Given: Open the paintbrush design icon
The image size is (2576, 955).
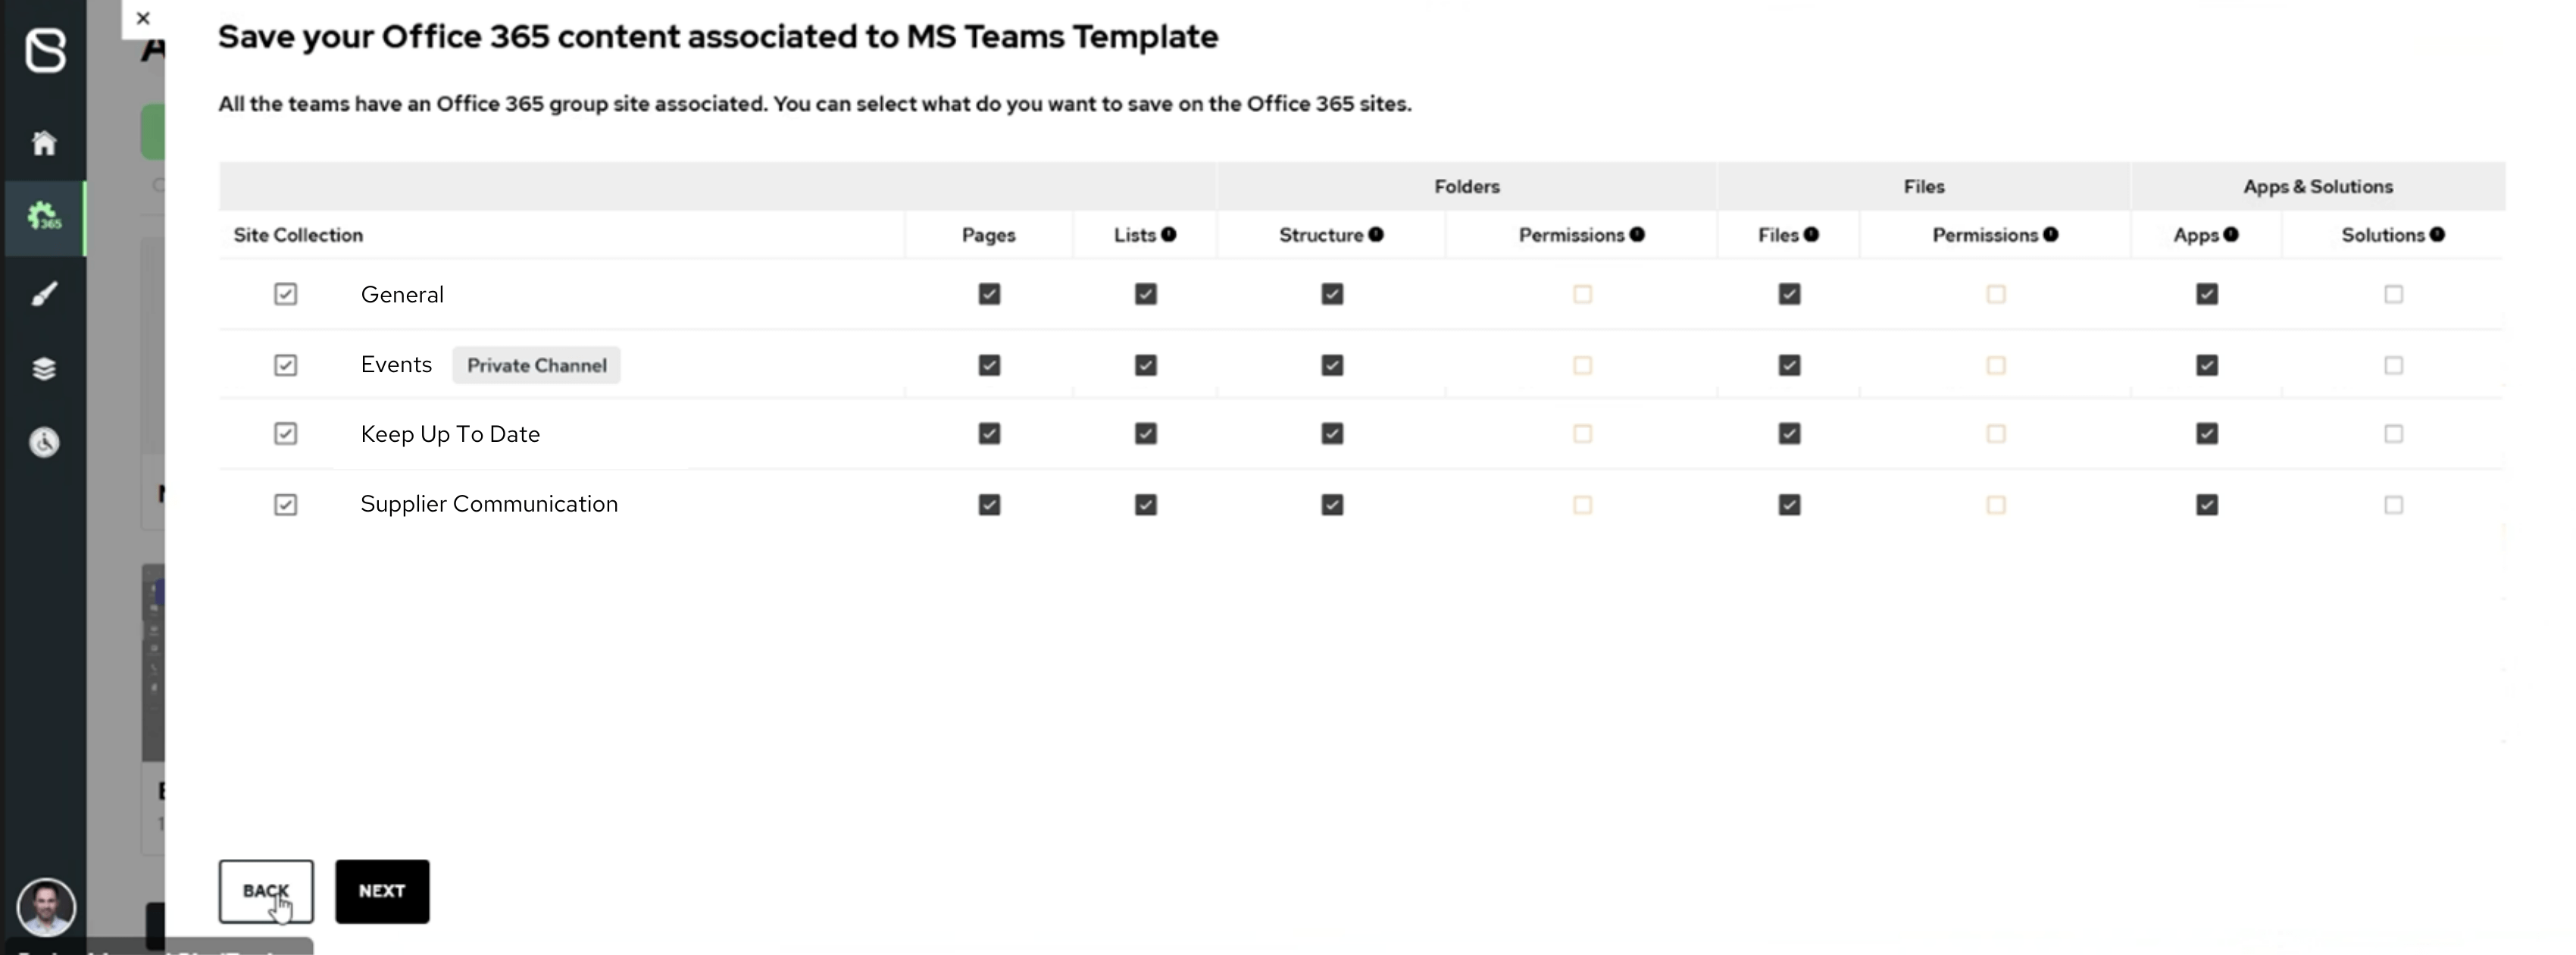Looking at the screenshot, I should click(44, 294).
